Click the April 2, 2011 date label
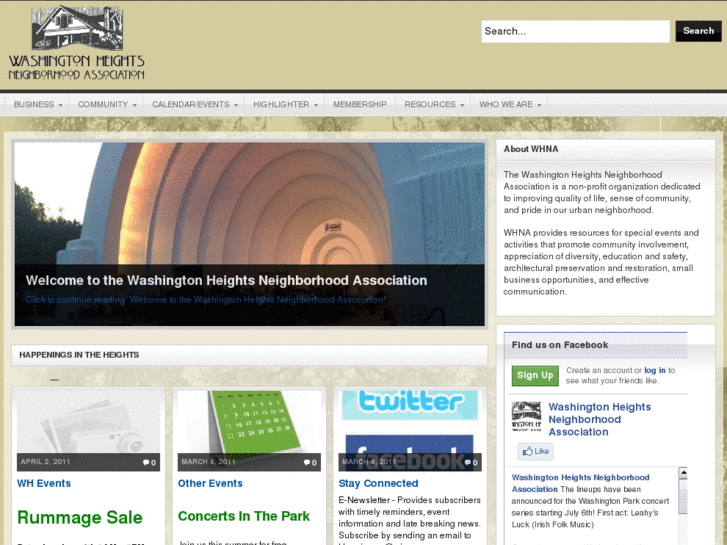The height and width of the screenshot is (545, 727). click(45, 462)
